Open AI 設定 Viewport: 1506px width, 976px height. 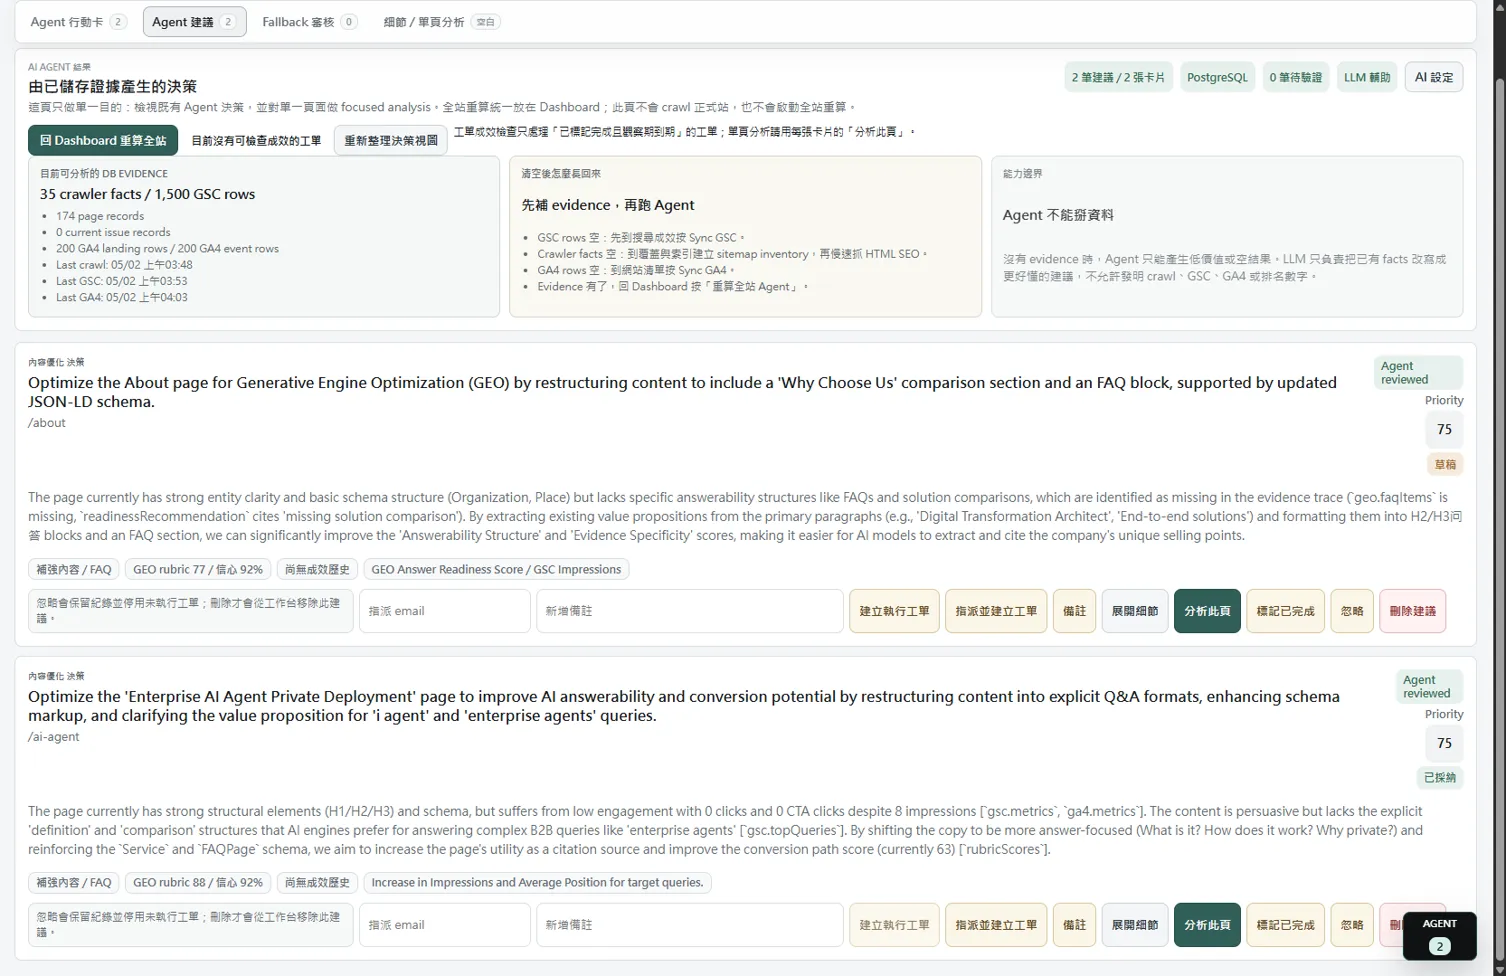pyautogui.click(x=1434, y=77)
